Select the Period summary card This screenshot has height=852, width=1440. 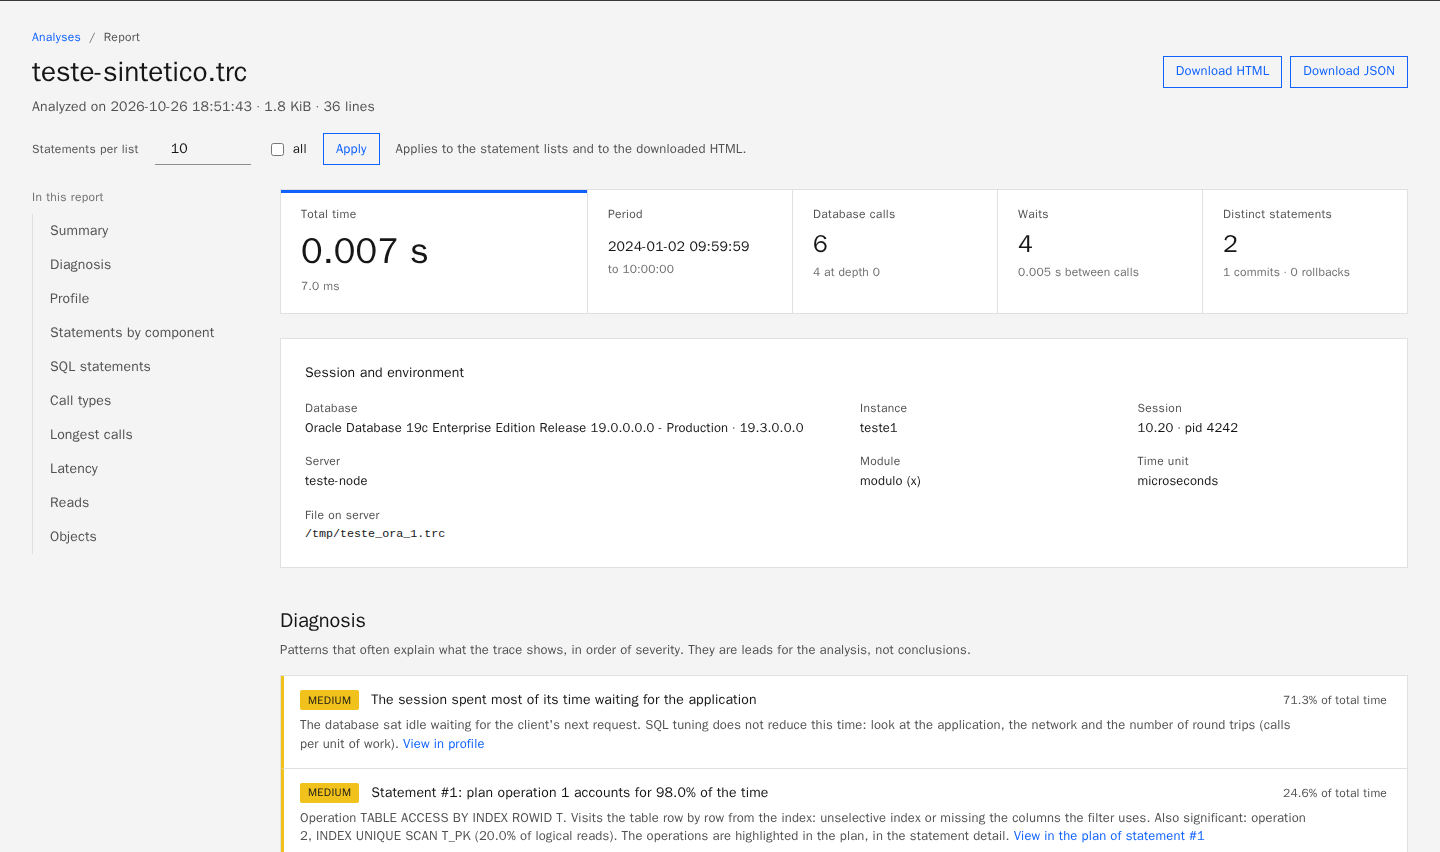[690, 252]
